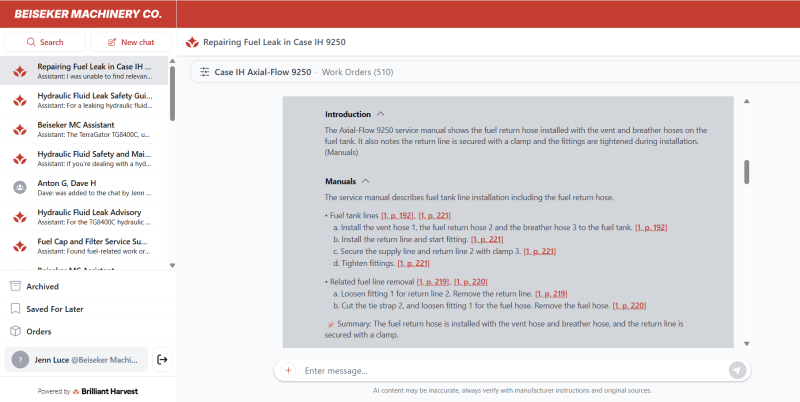Click the Archived box icon
The width and height of the screenshot is (800, 402).
(15, 286)
